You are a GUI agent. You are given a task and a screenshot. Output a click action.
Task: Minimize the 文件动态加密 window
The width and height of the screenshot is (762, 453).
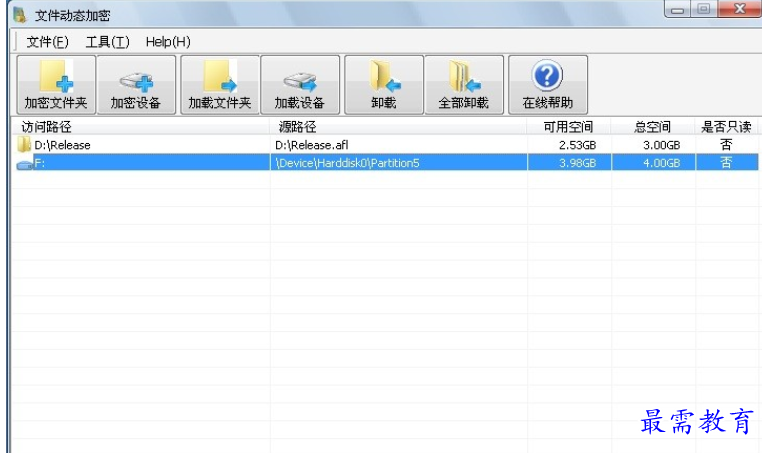pyautogui.click(x=677, y=9)
